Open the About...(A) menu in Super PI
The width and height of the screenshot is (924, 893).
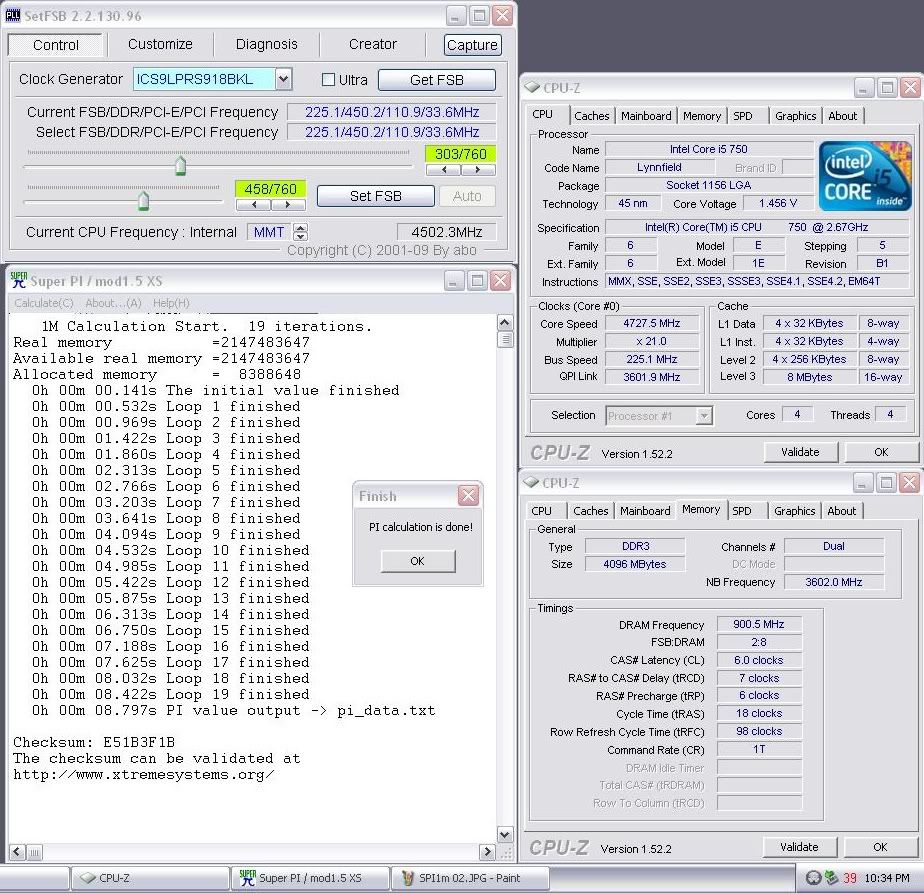[113, 303]
